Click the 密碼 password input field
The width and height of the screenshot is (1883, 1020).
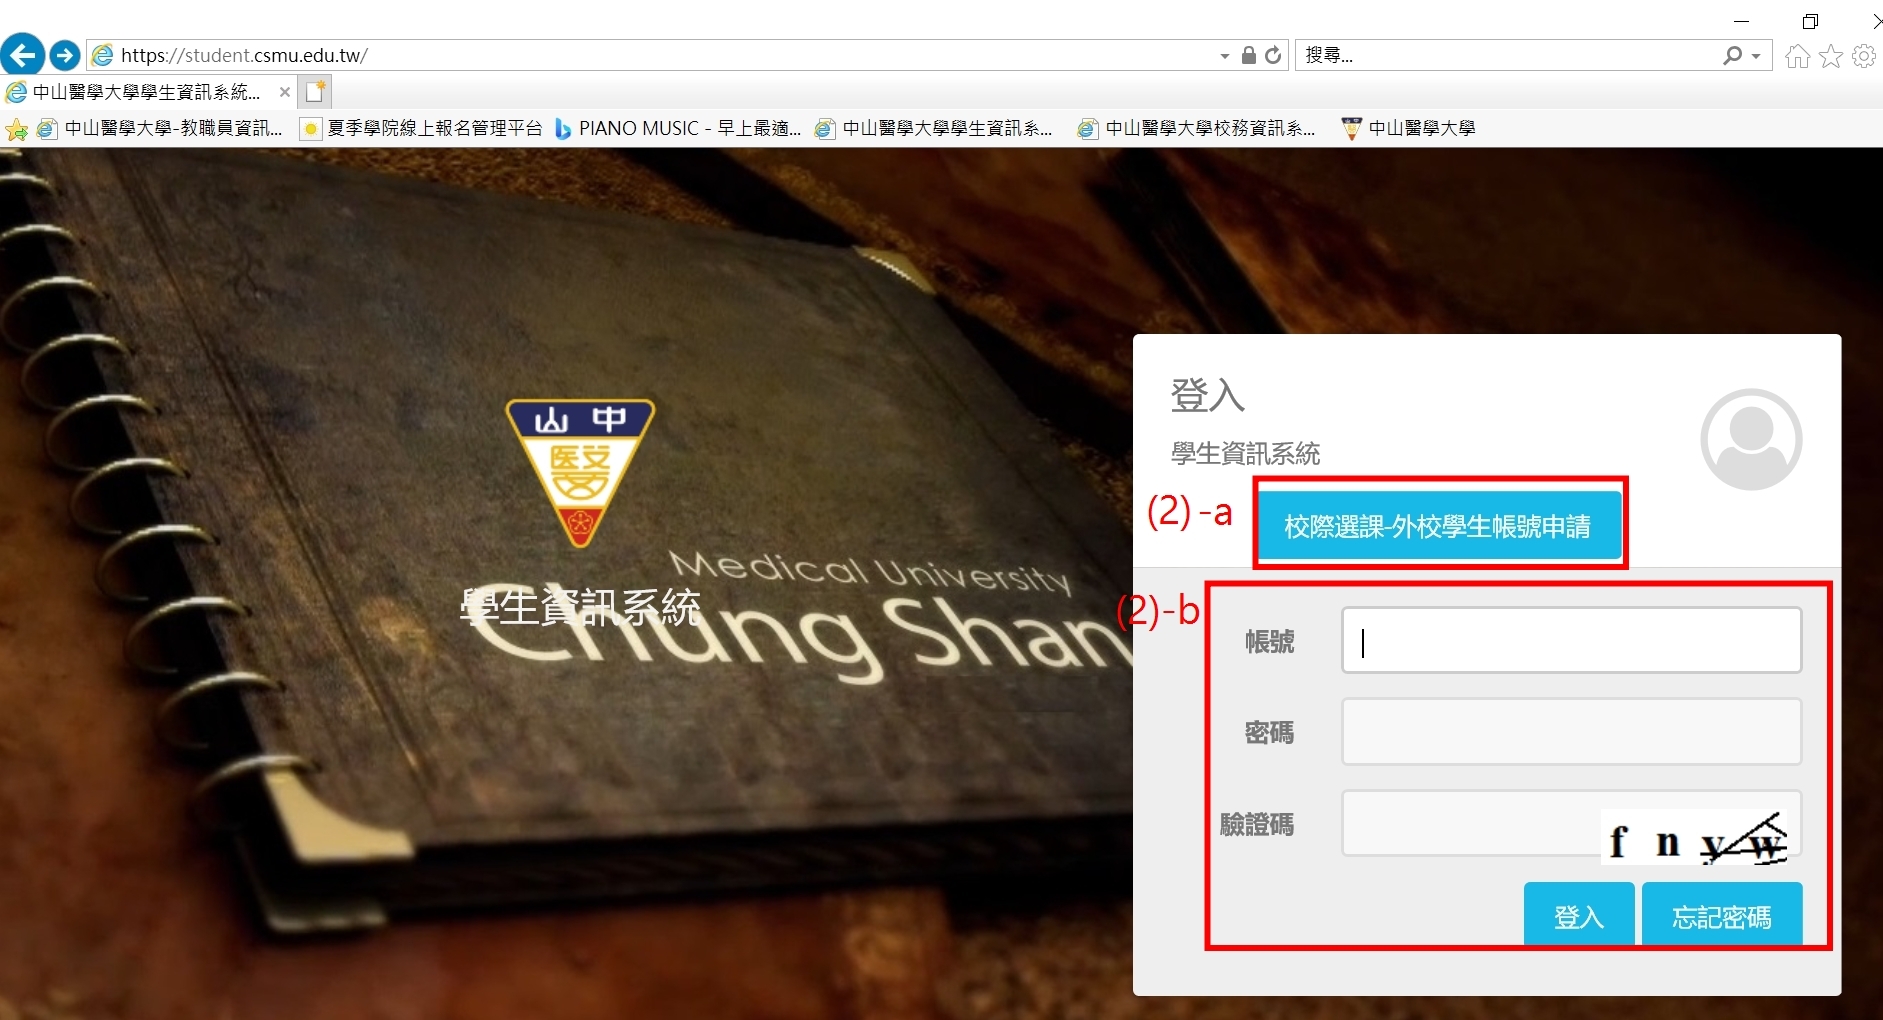[1571, 732]
